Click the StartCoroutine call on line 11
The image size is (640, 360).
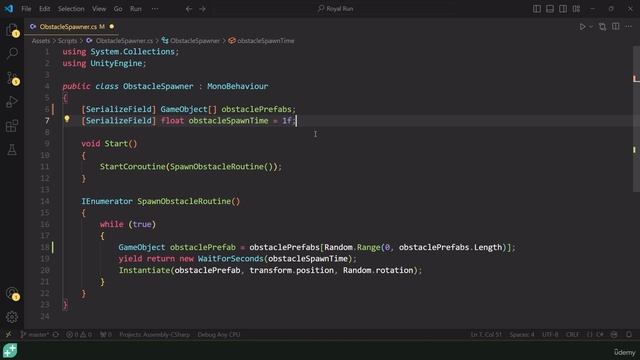tap(133, 167)
